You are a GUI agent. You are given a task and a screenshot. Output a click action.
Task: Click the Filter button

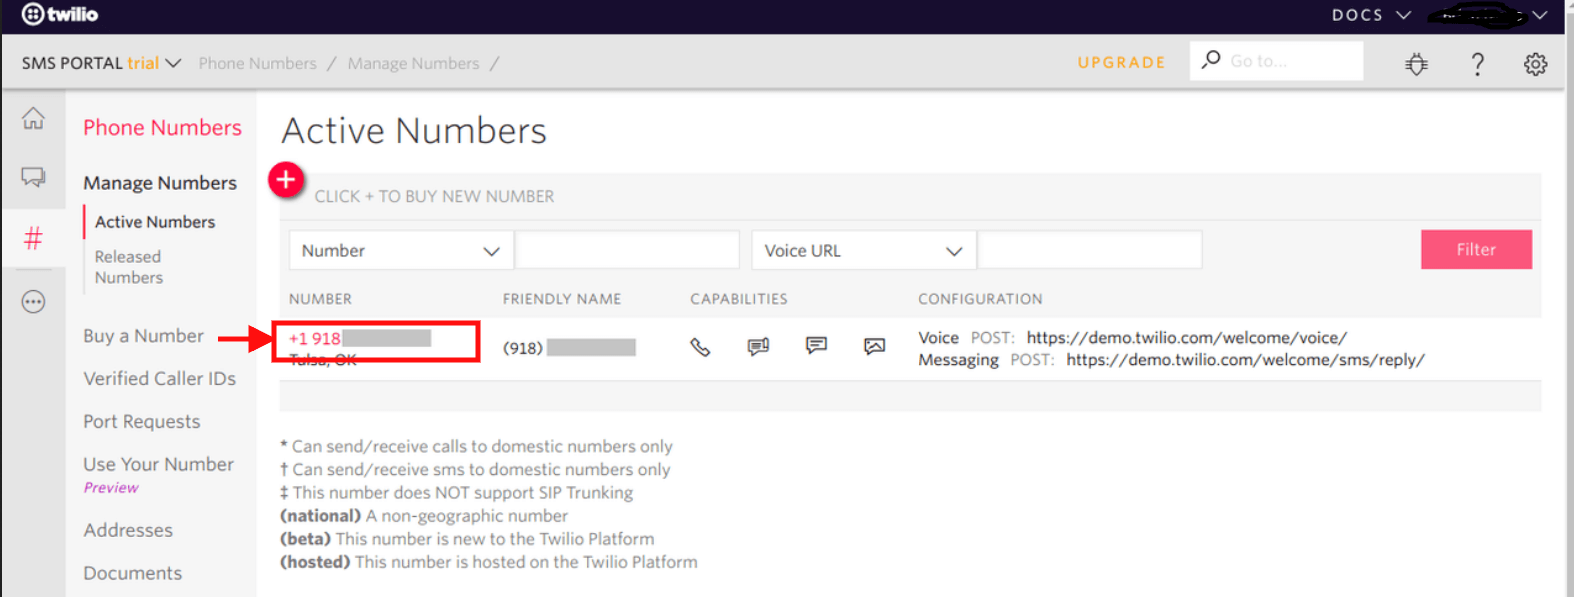point(1476,250)
